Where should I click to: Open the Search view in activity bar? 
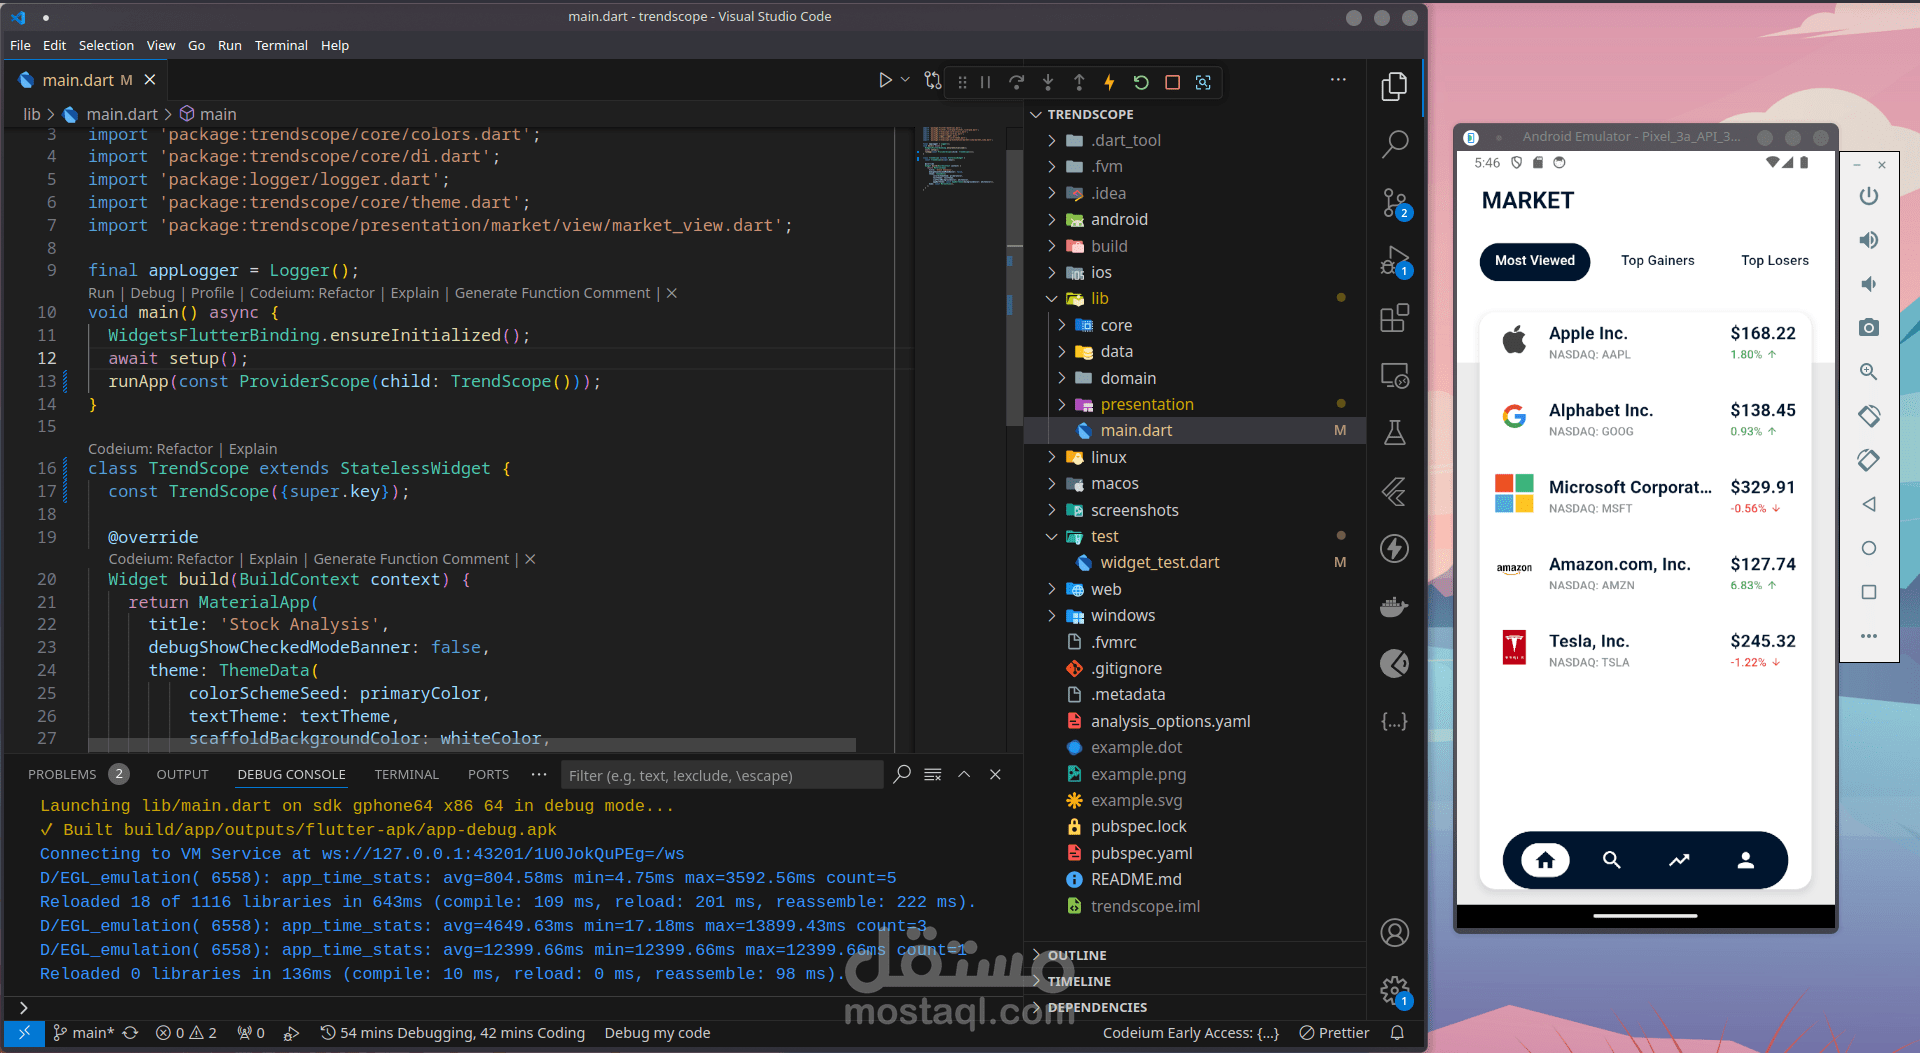pyautogui.click(x=1394, y=144)
